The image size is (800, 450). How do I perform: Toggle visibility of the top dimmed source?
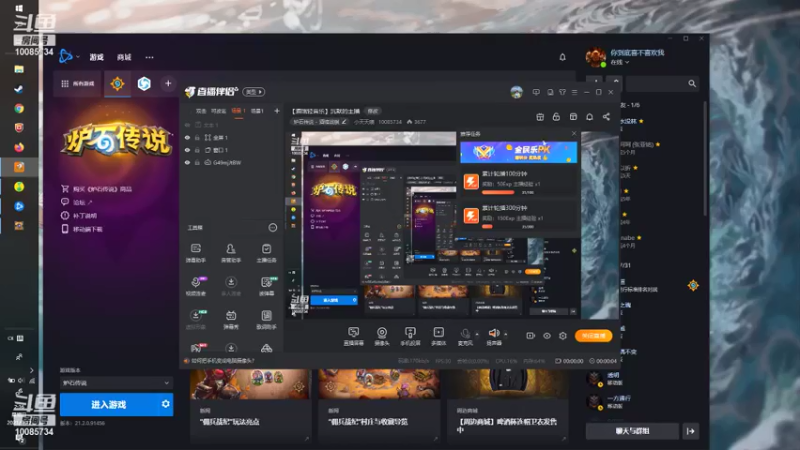tap(187, 125)
